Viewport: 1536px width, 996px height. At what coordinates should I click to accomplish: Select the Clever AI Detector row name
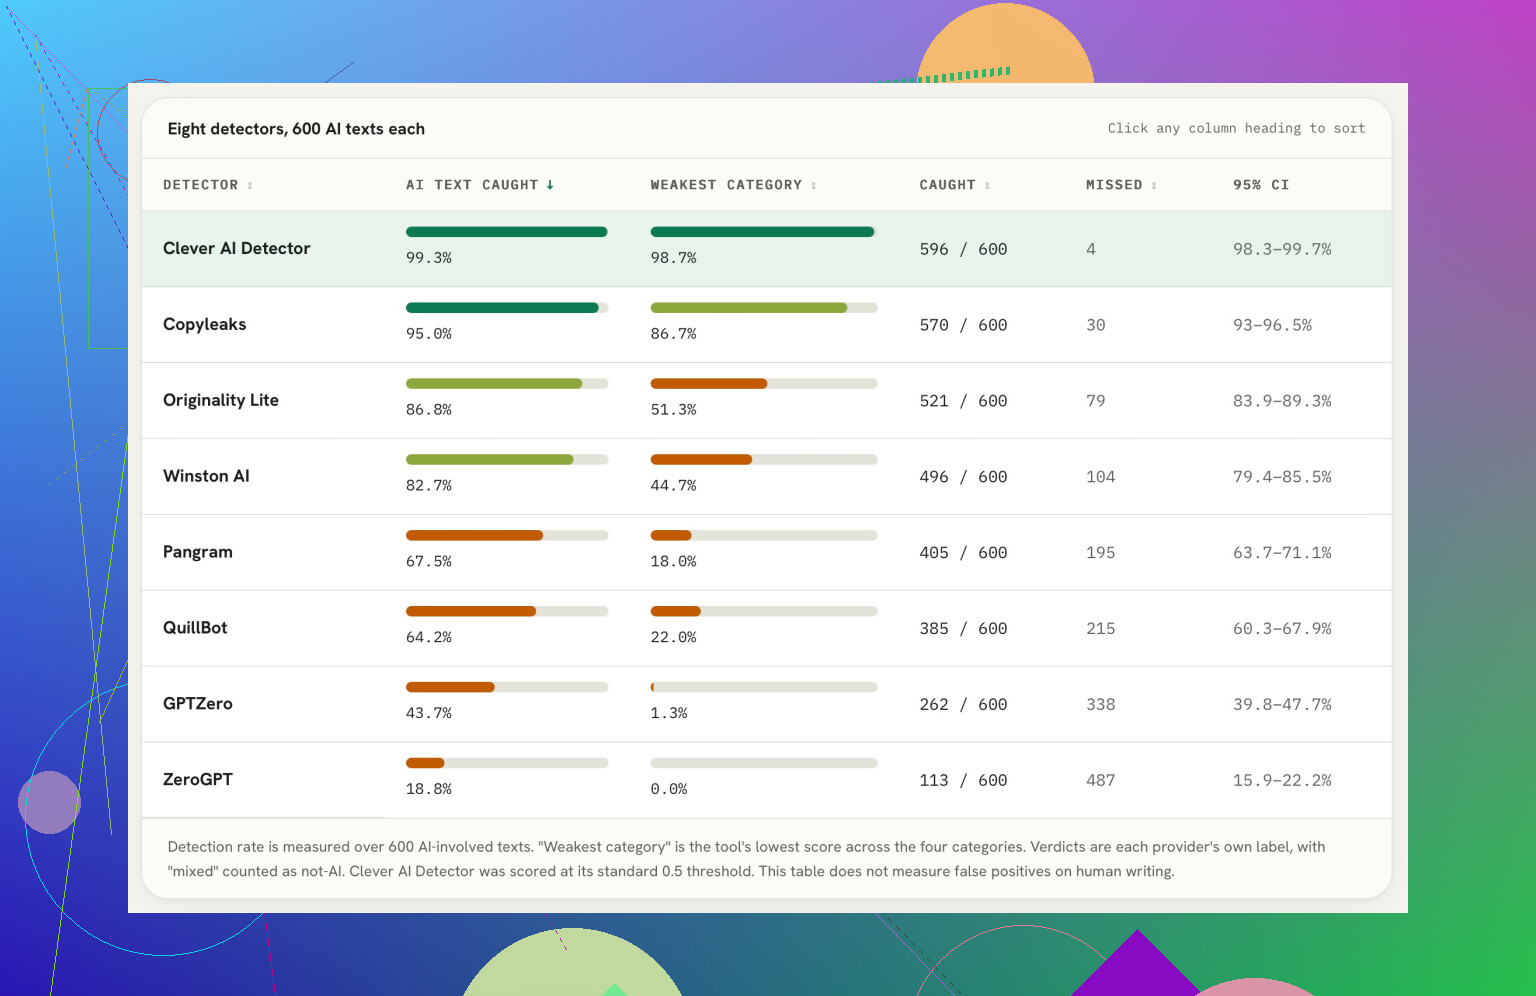237,248
